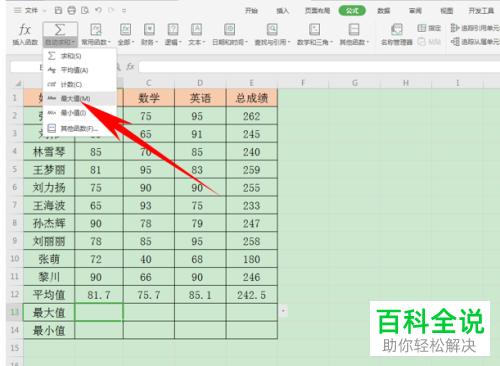Click the Text functions A icon

point(197,30)
